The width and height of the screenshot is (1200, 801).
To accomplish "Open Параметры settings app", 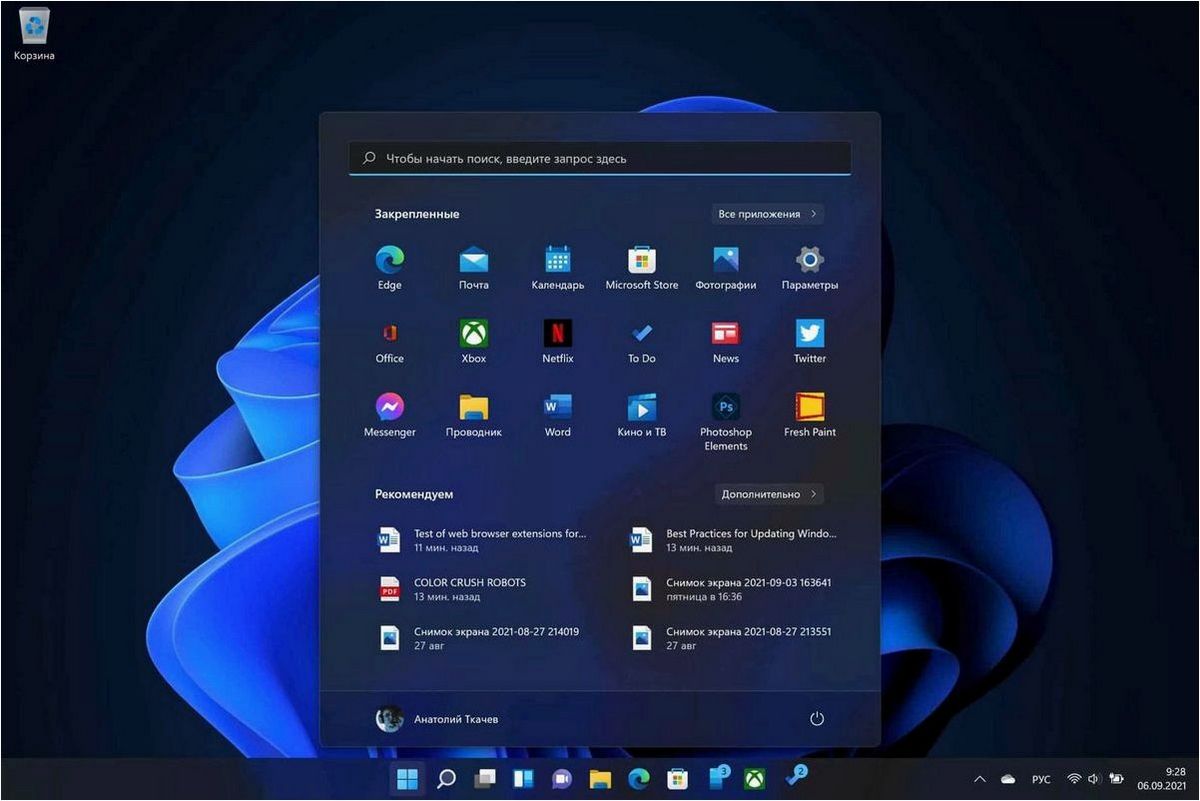I will [810, 269].
